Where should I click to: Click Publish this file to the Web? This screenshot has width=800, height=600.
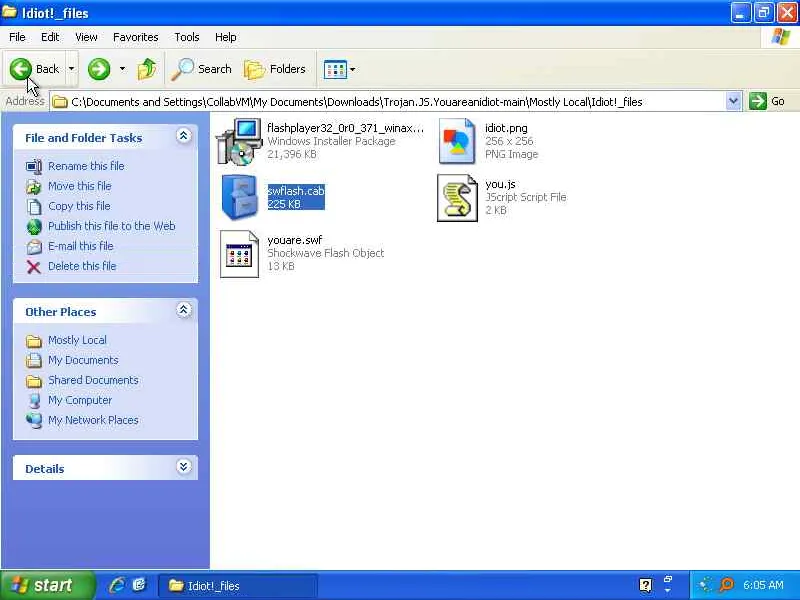pyautogui.click(x=112, y=226)
